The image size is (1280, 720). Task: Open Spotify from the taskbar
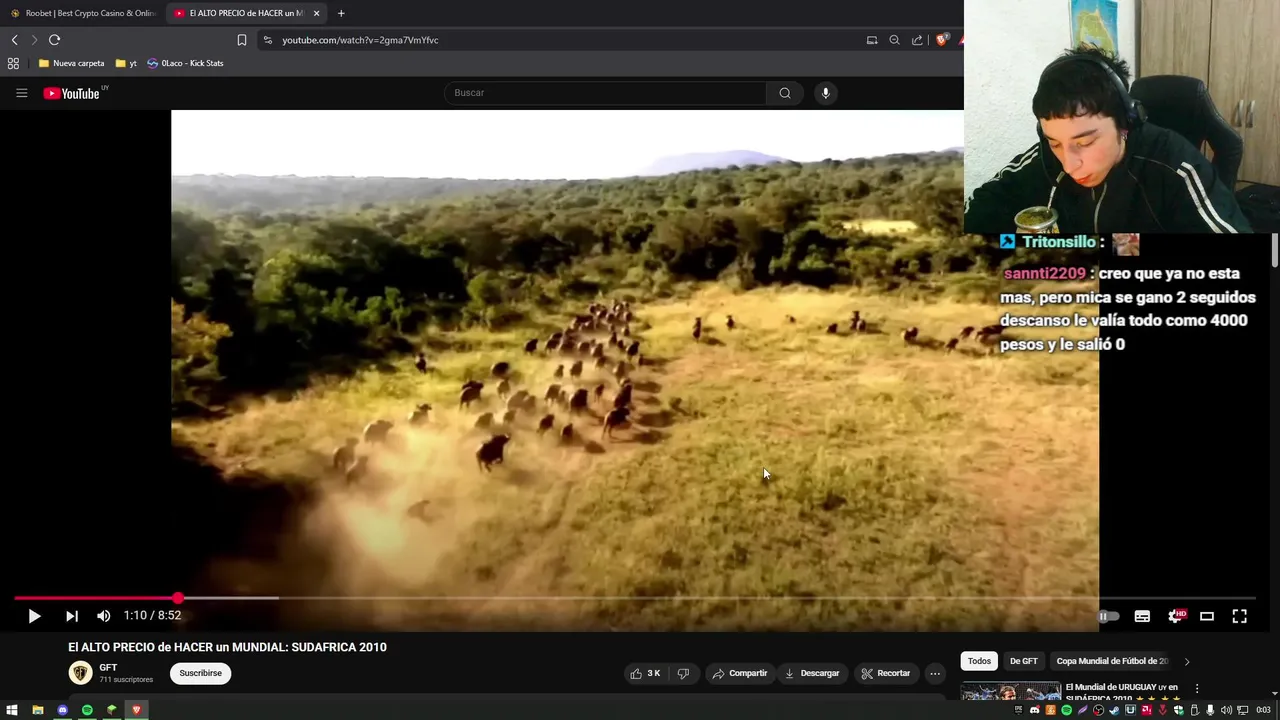coord(87,710)
